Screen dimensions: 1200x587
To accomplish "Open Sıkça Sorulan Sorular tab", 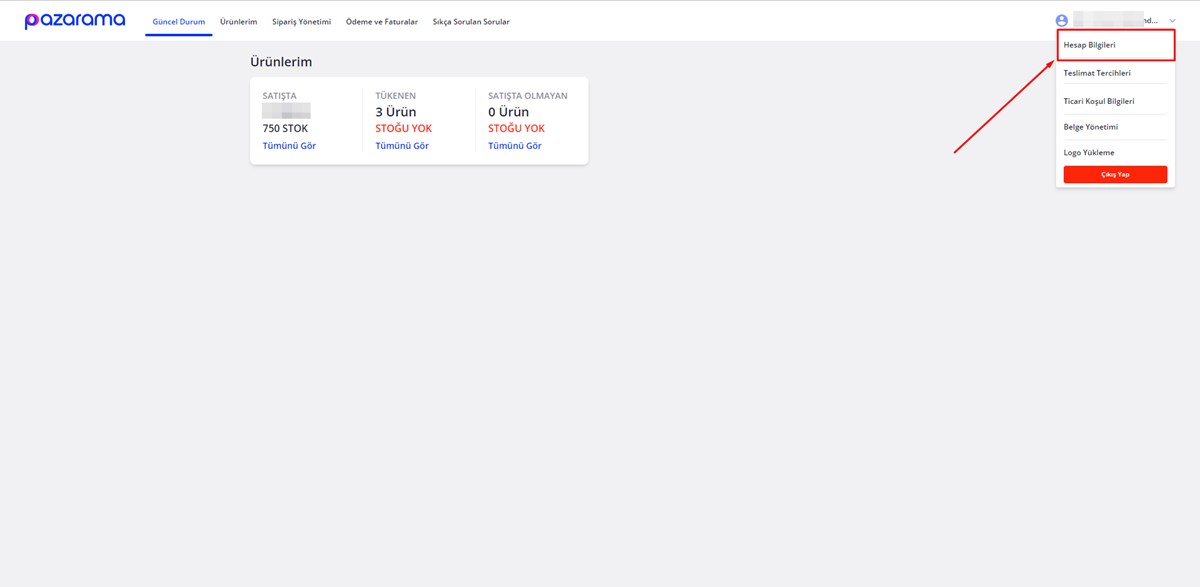I will click(x=471, y=22).
